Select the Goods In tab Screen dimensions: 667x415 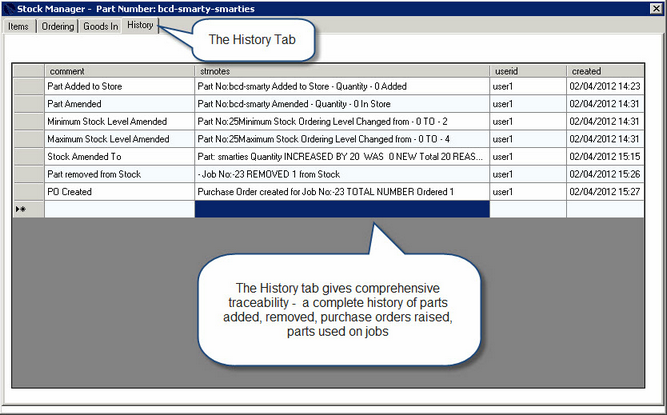[100, 26]
